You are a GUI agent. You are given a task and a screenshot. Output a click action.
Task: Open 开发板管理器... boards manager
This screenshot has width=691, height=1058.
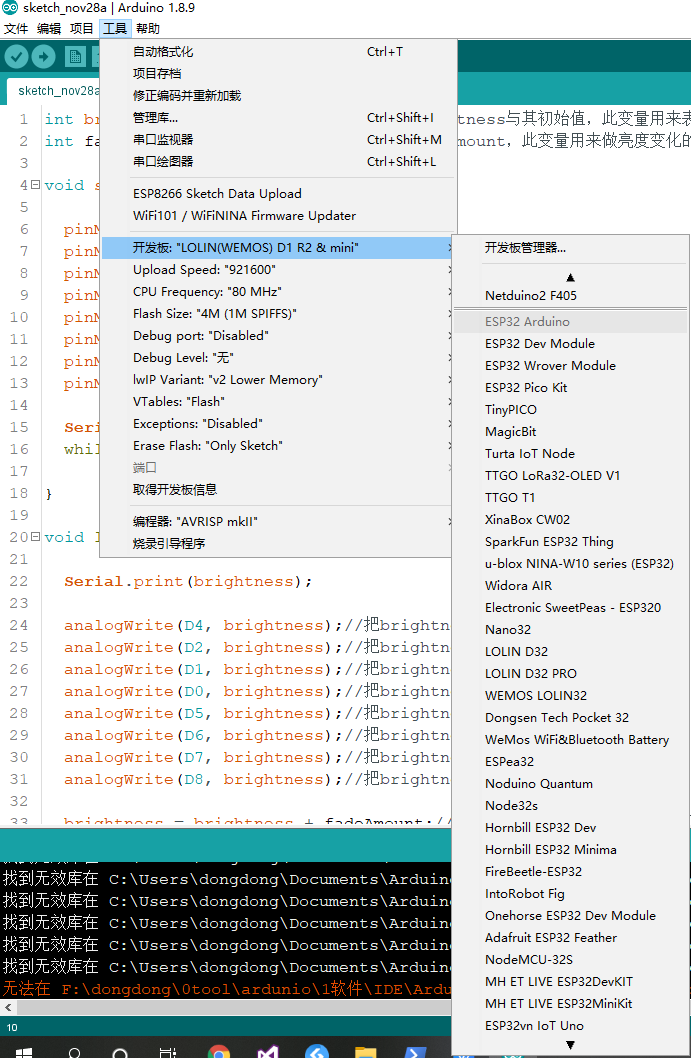(571, 248)
